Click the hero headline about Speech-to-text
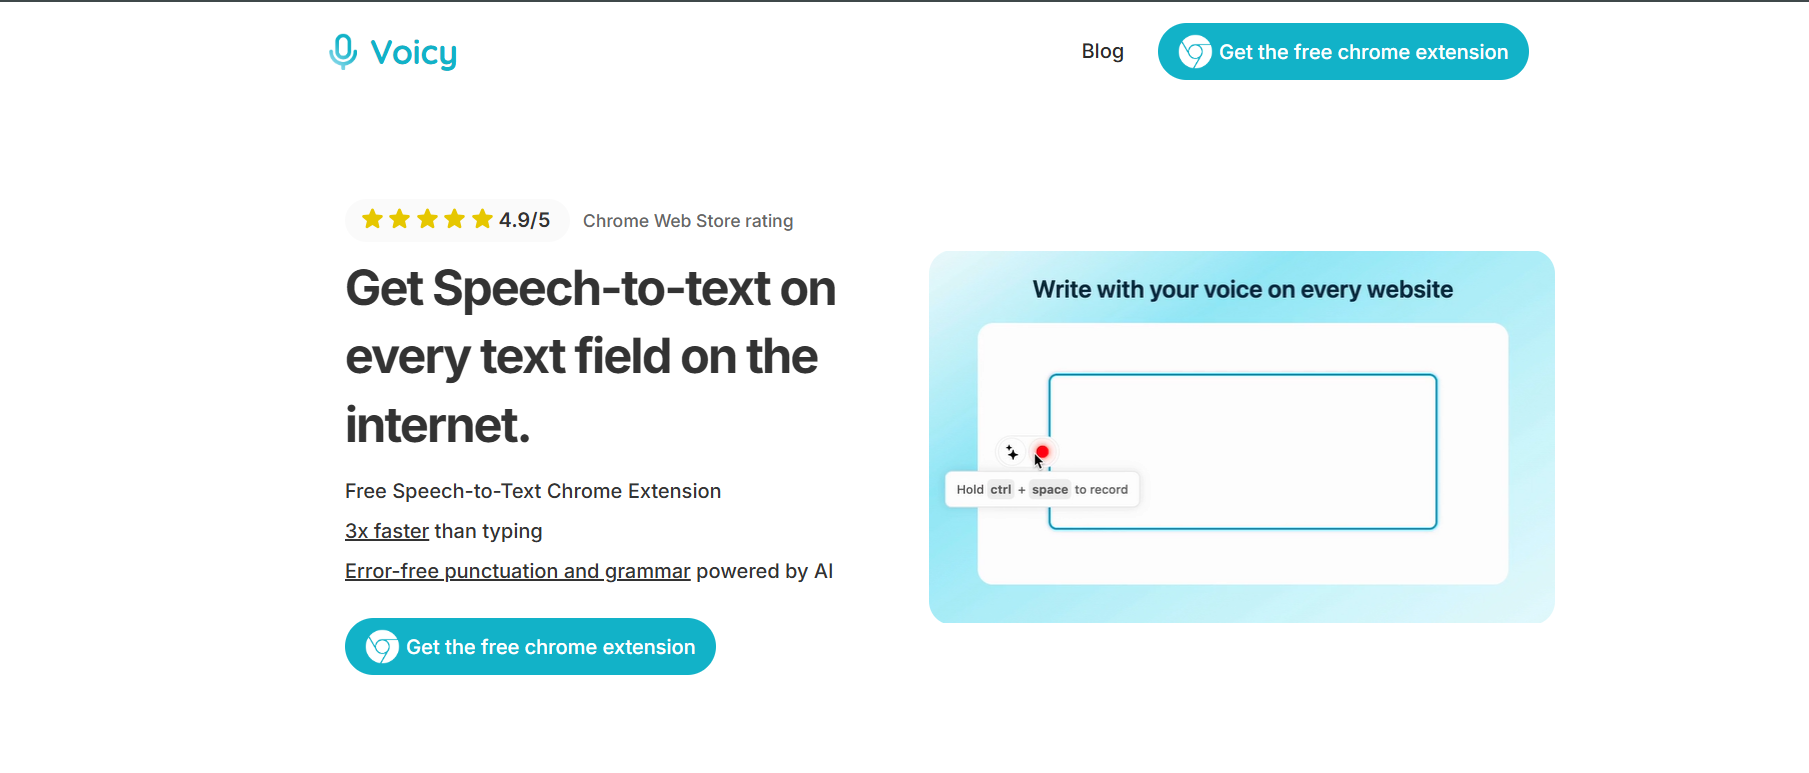This screenshot has width=1809, height=773. 591,356
